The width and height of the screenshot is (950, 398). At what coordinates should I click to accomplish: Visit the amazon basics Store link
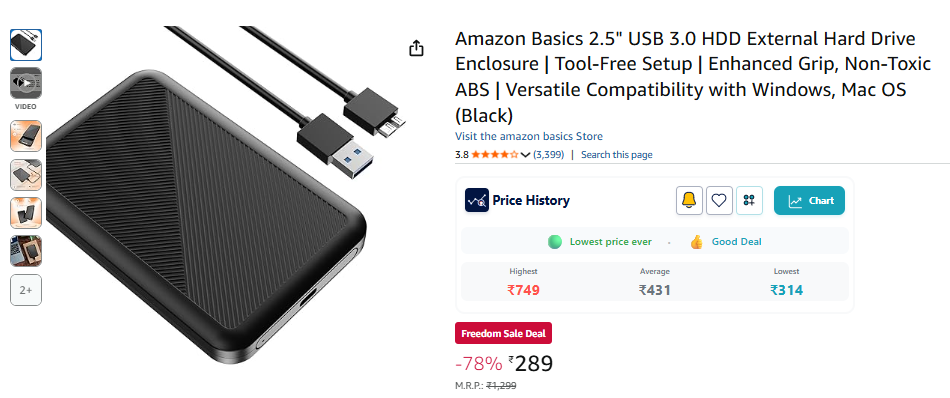coord(529,136)
